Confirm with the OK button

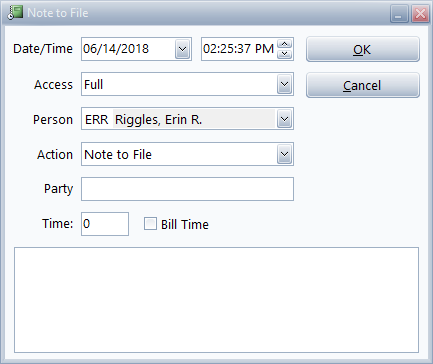(x=363, y=49)
